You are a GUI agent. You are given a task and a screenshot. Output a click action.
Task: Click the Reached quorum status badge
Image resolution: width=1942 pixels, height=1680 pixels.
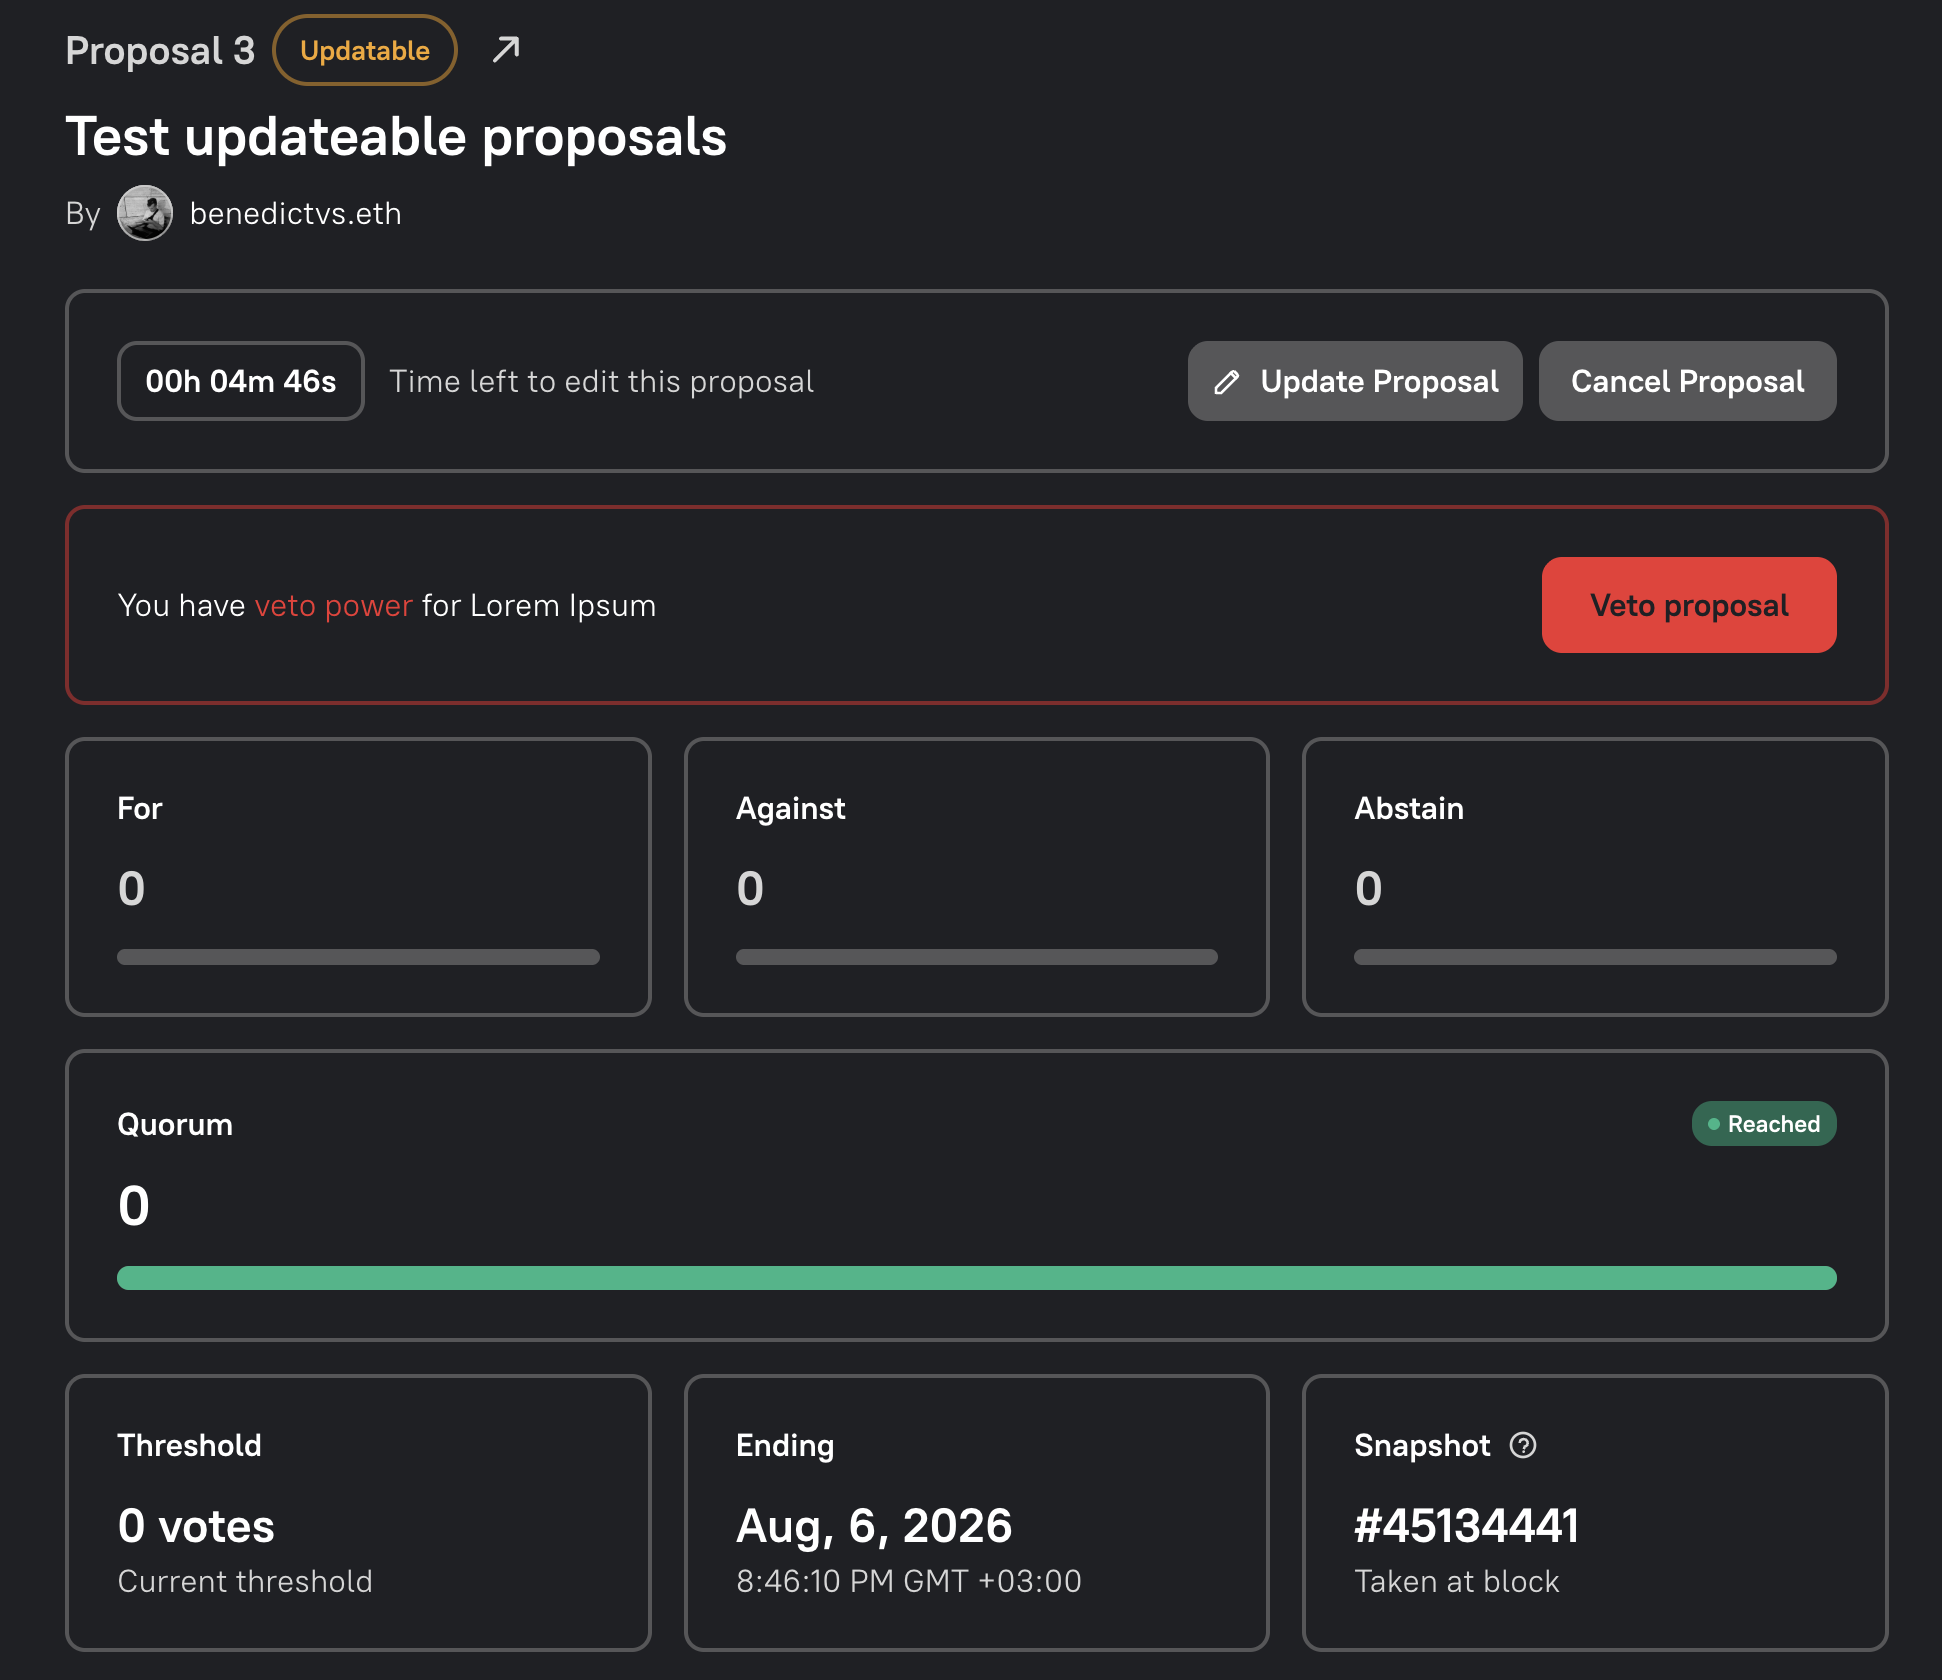point(1764,1124)
